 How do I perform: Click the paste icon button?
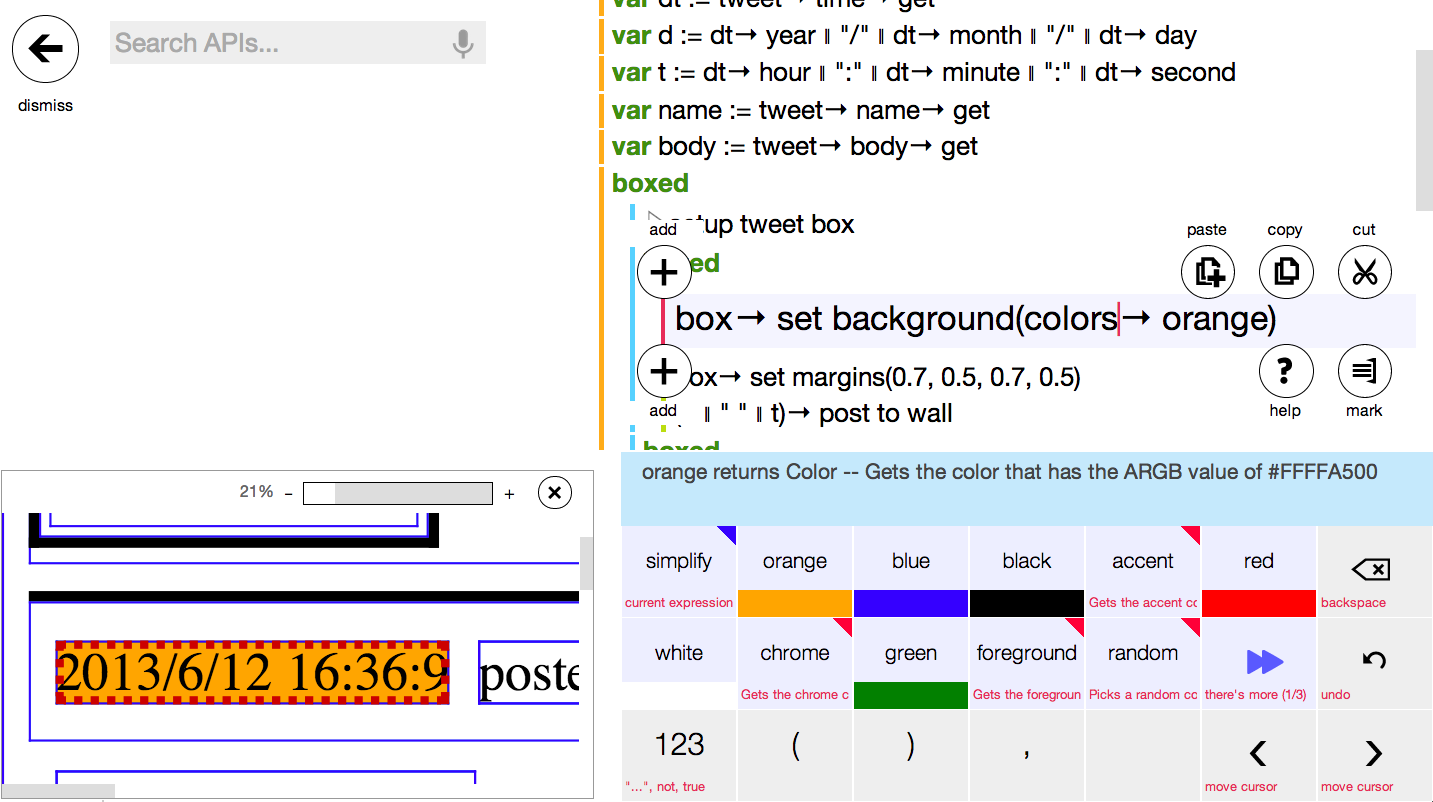[1207, 271]
